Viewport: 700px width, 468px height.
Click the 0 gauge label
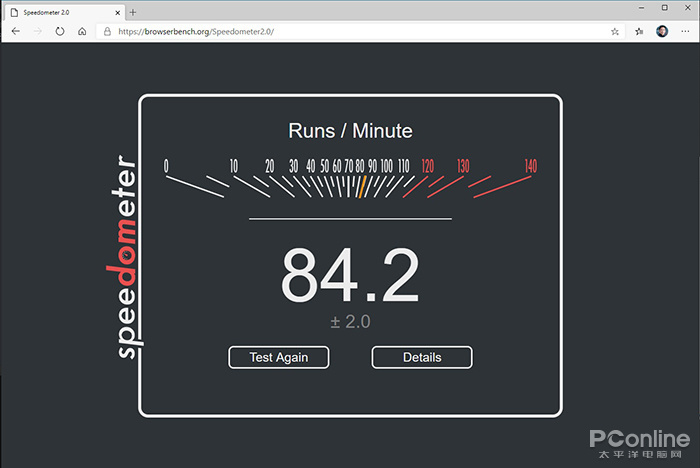click(166, 166)
